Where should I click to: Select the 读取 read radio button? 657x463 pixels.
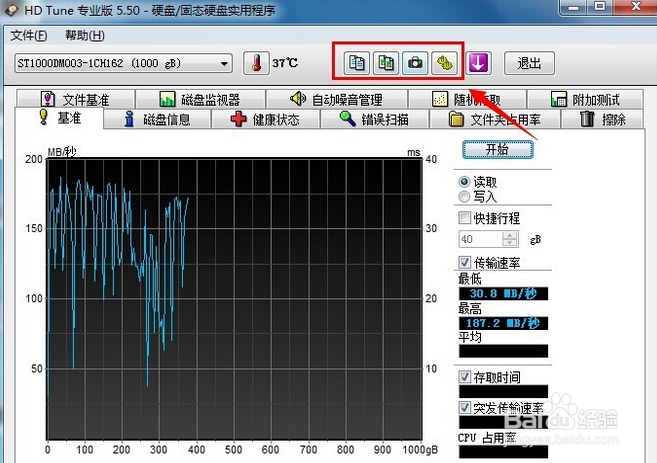tap(464, 183)
